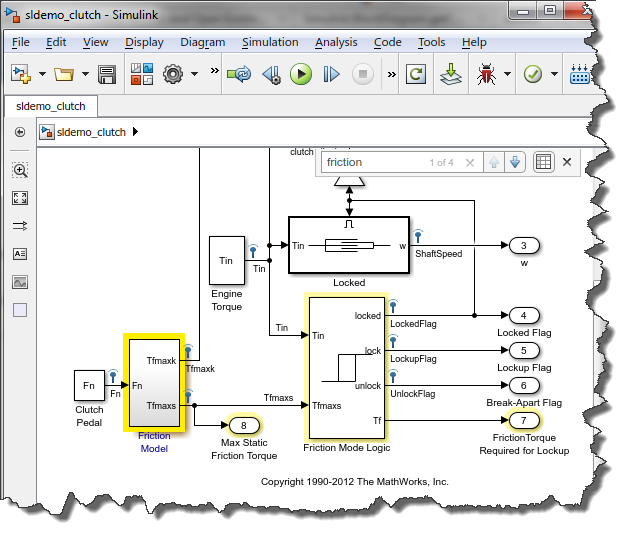This screenshot has width=630, height=537.
Task: Run the simulation with the green play button
Action: point(301,74)
